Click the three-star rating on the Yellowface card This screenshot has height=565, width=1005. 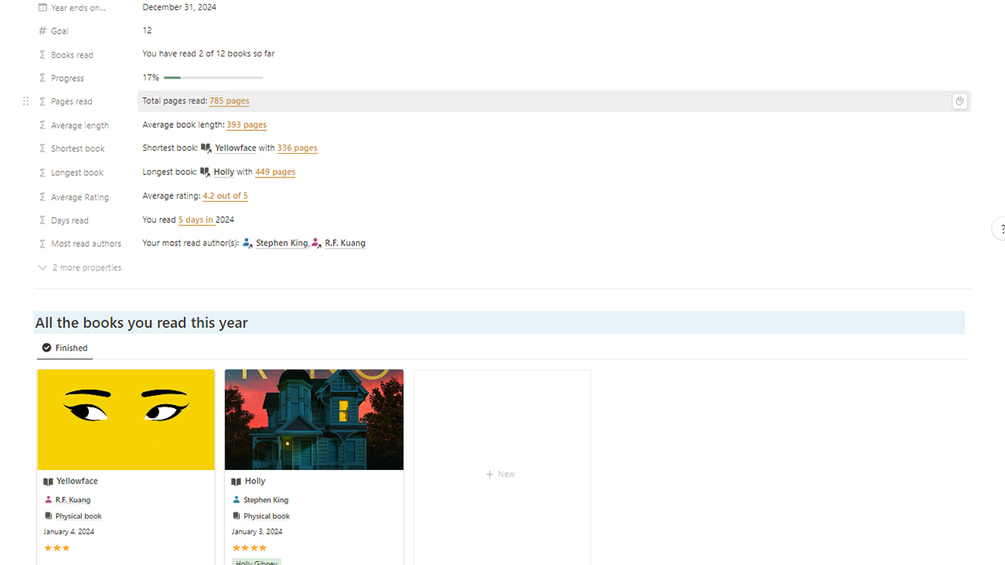pos(56,548)
